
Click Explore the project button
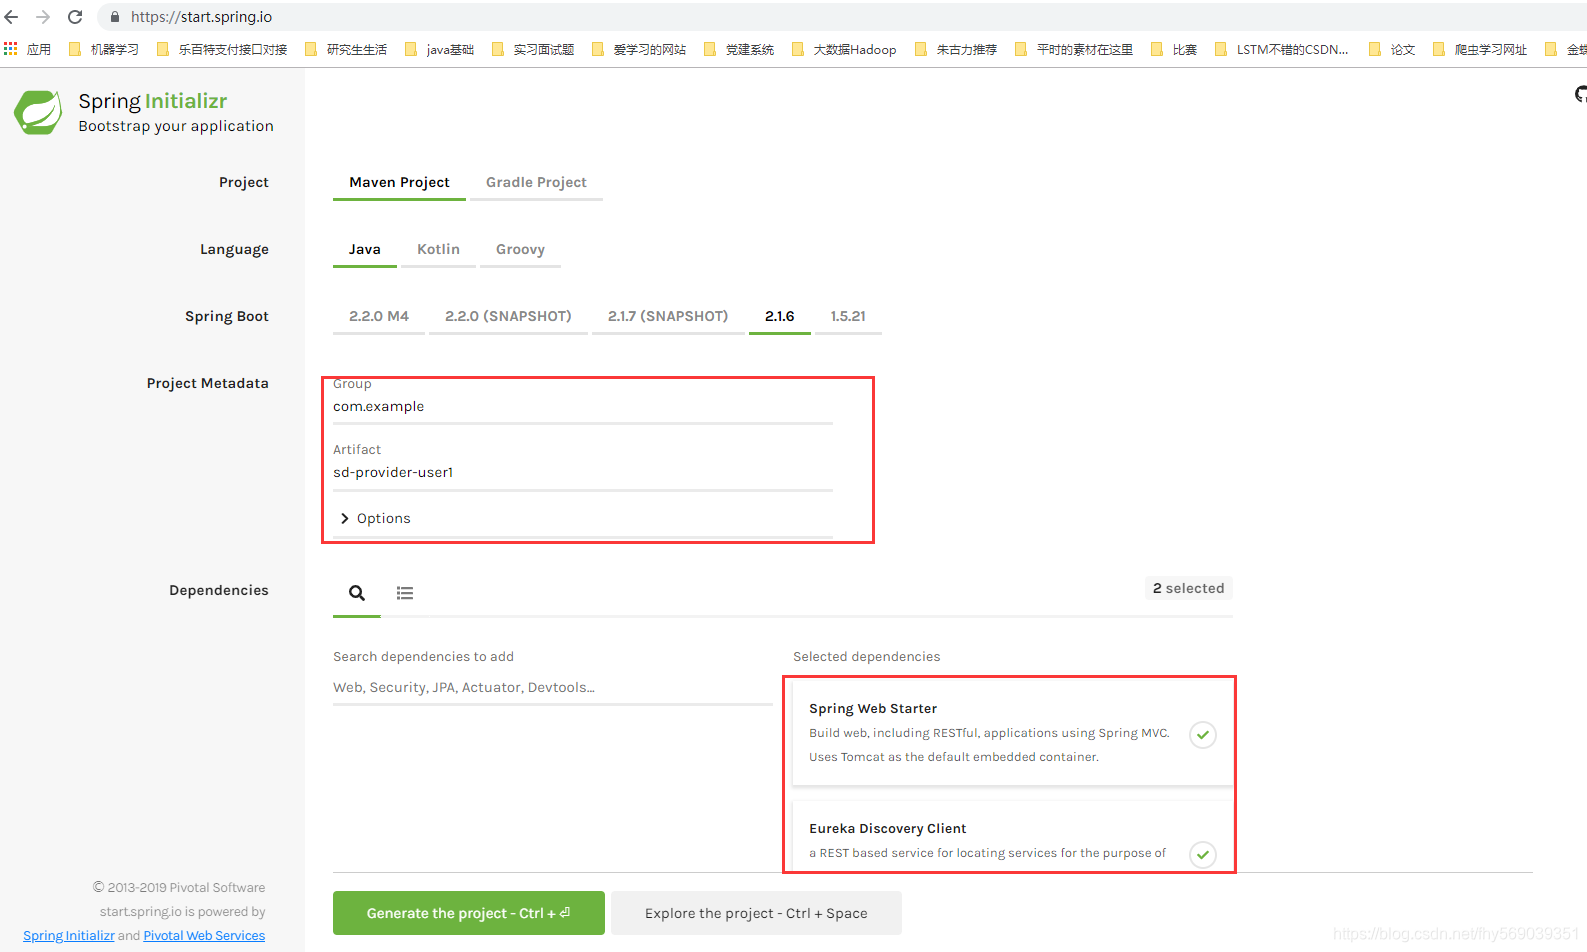click(x=756, y=913)
